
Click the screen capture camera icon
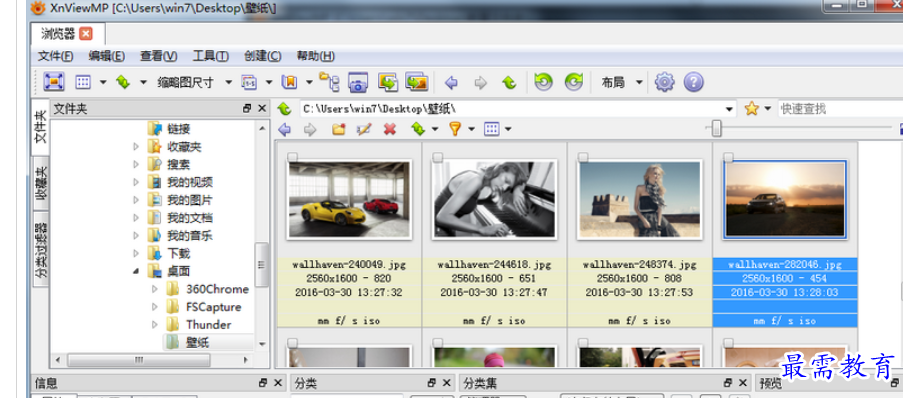click(x=358, y=82)
